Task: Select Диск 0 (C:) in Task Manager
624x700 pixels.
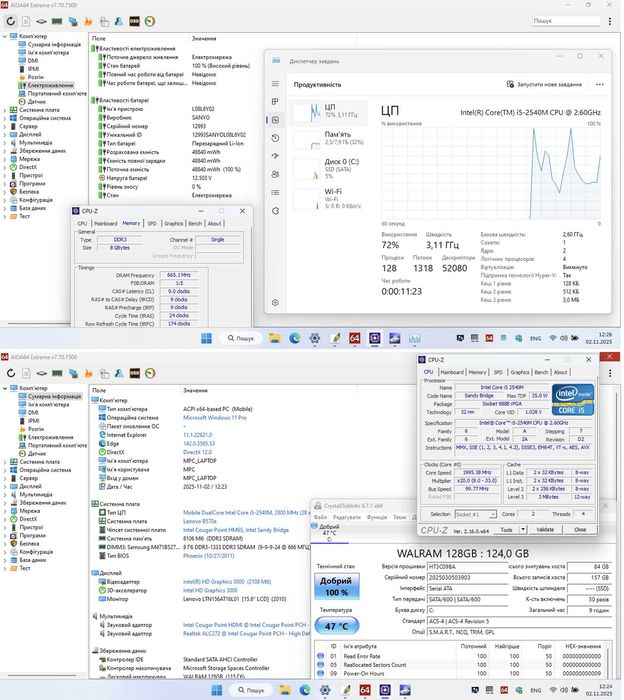Action: (329, 168)
